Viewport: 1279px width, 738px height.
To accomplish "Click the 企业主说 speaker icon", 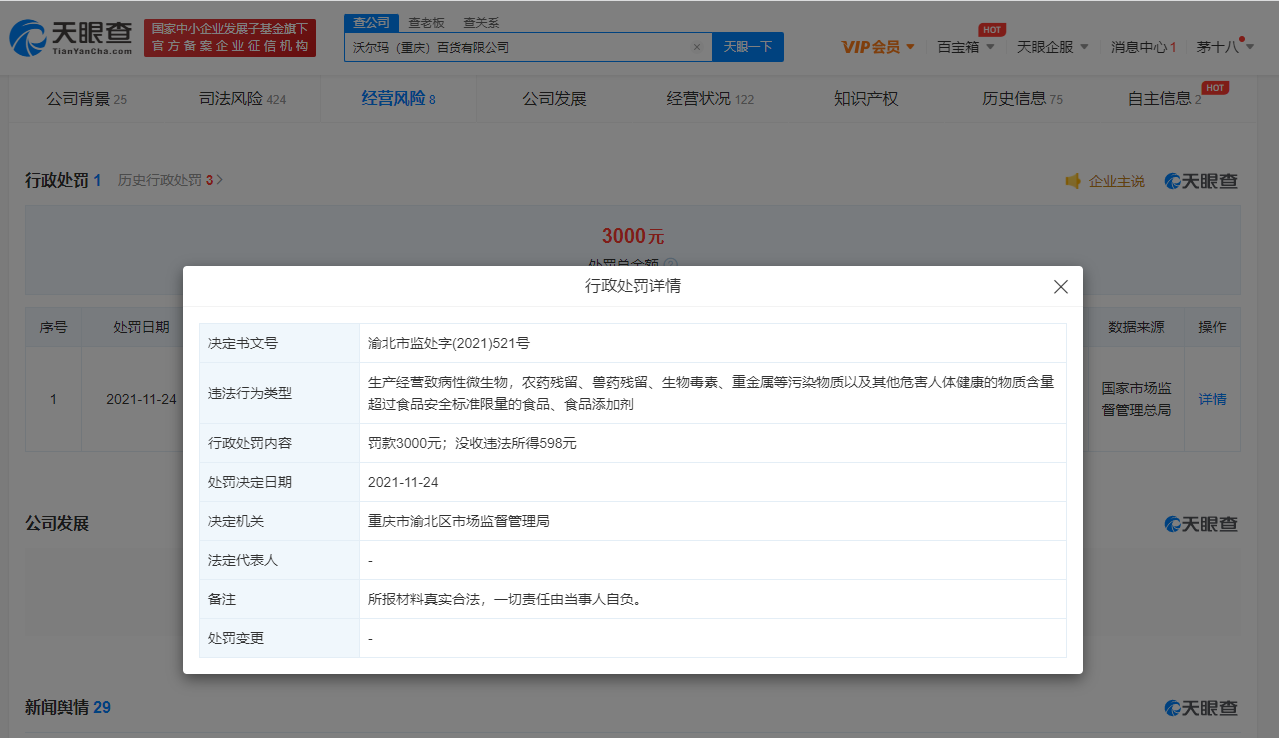I will pos(1073,181).
